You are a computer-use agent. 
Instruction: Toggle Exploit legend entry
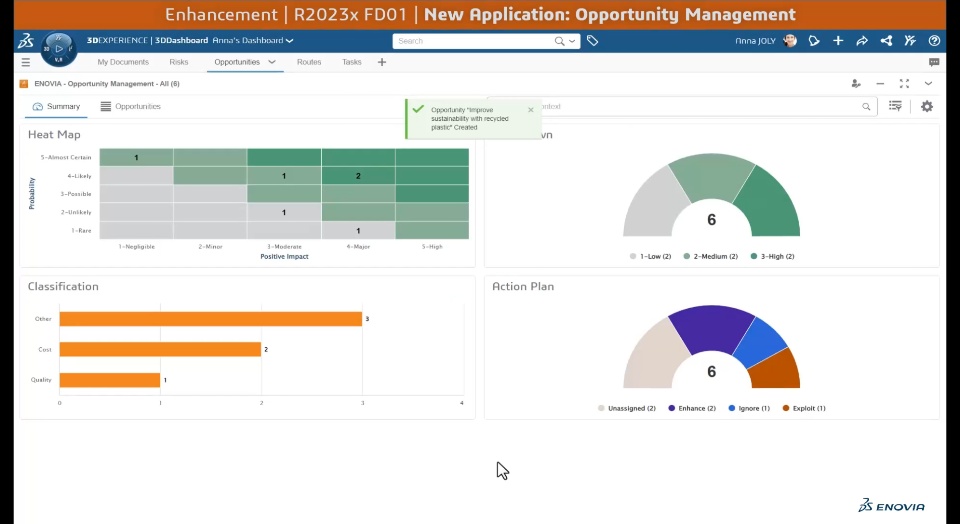(x=804, y=408)
